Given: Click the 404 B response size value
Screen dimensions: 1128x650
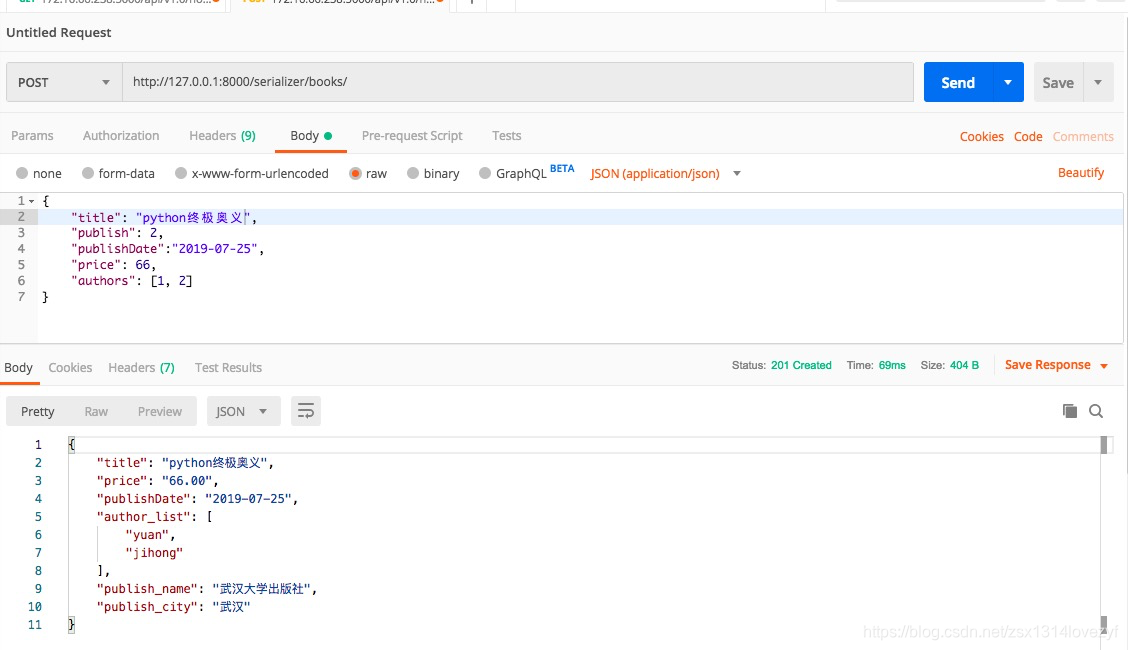Looking at the screenshot, I should [x=964, y=365].
